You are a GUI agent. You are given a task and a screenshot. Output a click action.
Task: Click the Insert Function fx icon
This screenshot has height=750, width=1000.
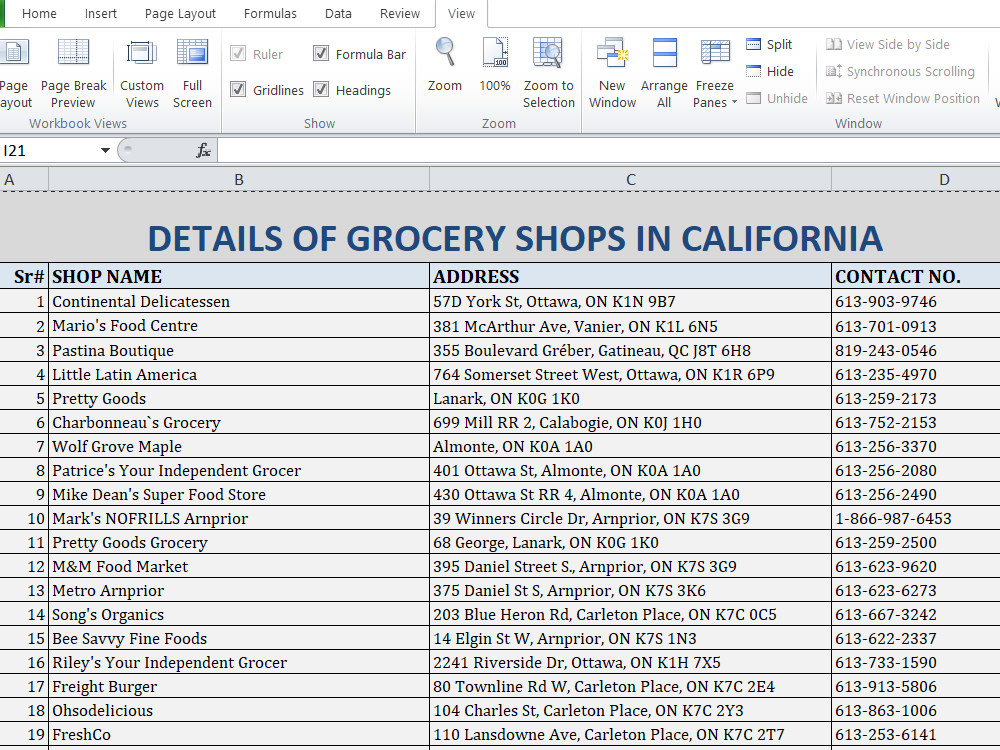click(203, 151)
